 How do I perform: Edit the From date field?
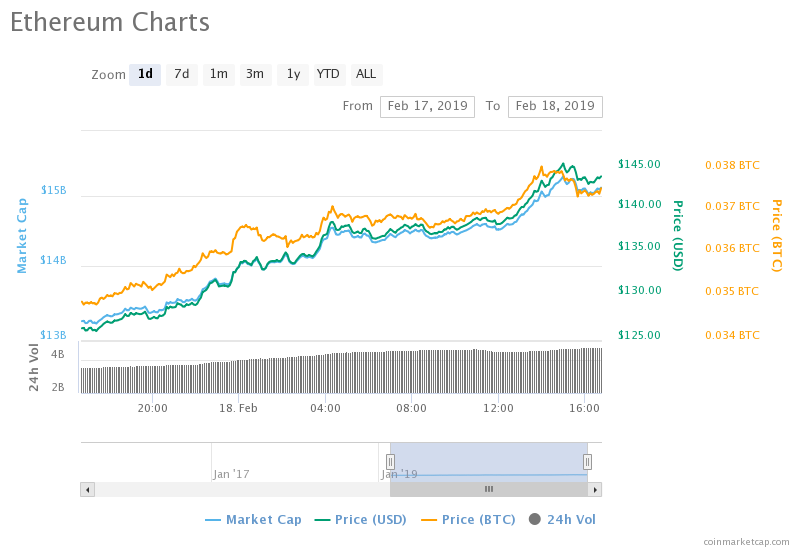click(427, 106)
